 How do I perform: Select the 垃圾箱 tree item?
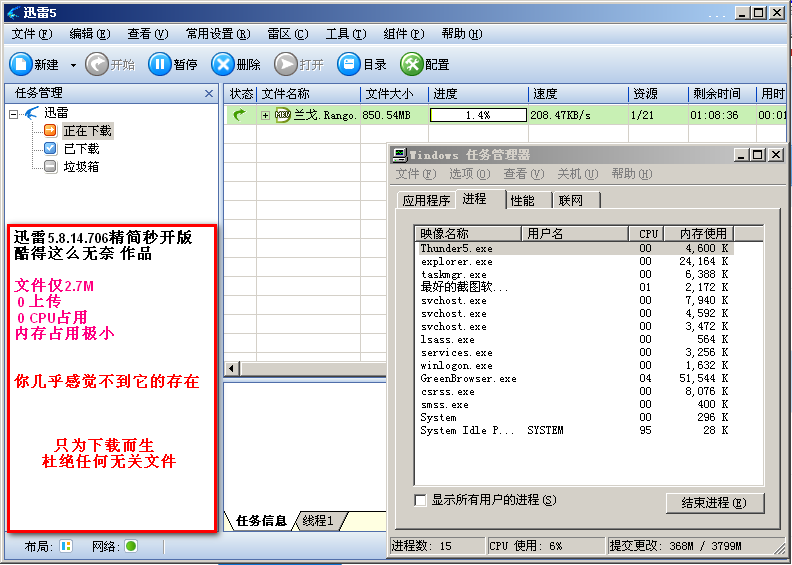pyautogui.click(x=81, y=167)
